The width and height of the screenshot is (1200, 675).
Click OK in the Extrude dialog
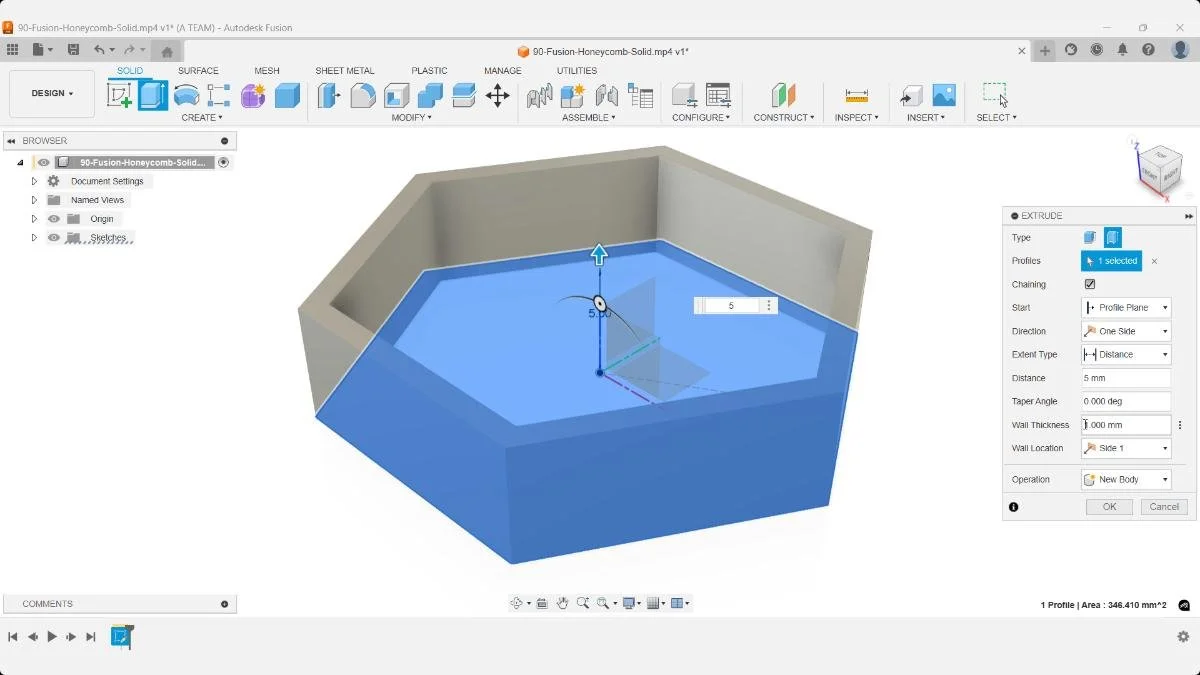click(x=1109, y=507)
